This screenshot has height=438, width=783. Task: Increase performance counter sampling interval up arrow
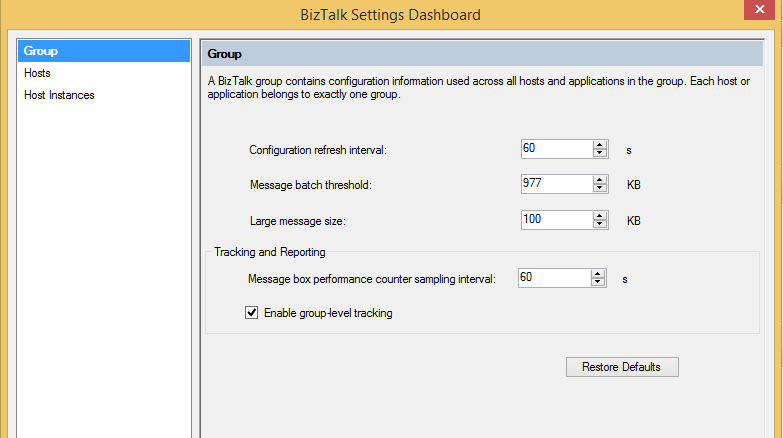(x=598, y=274)
